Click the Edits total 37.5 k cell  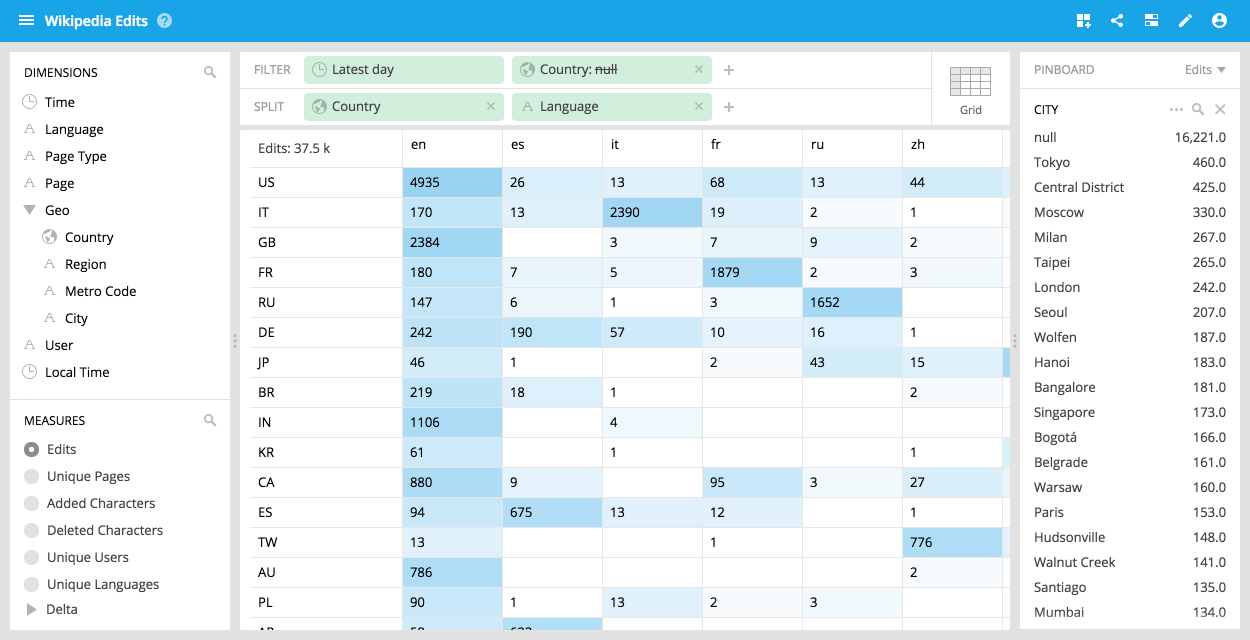321,147
